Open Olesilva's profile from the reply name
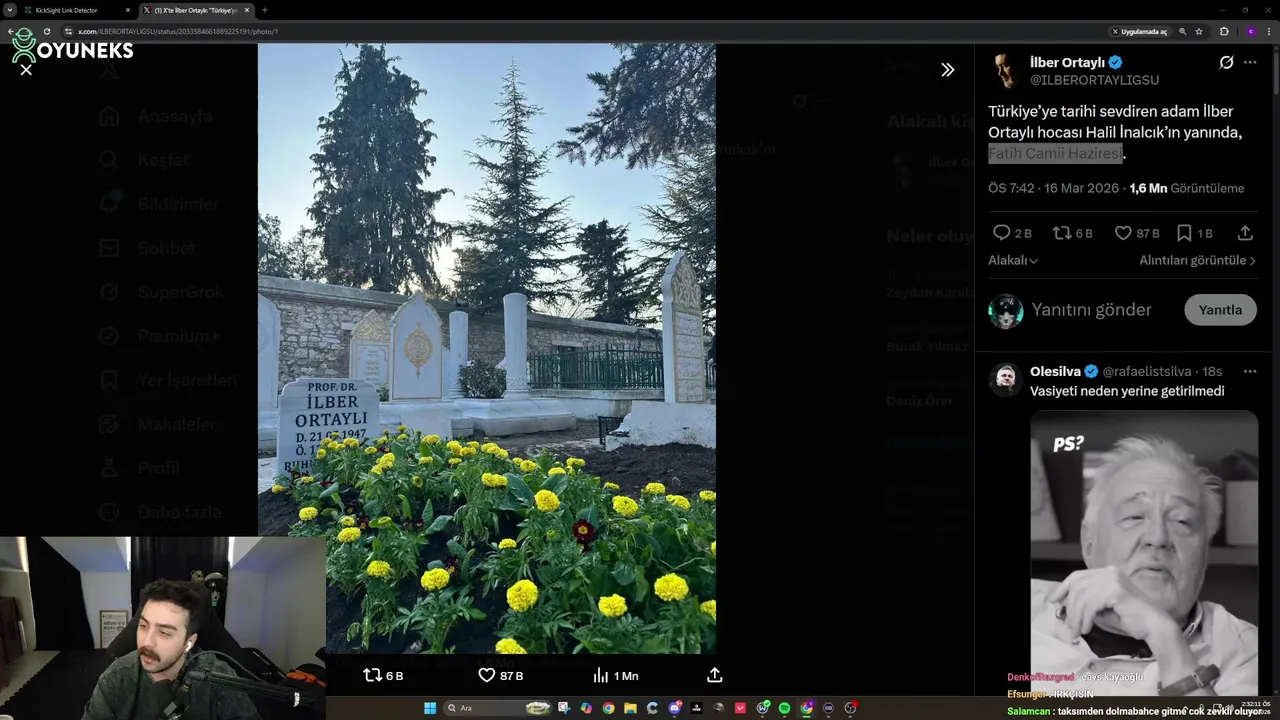Viewport: 1280px width, 720px height. (x=1055, y=371)
